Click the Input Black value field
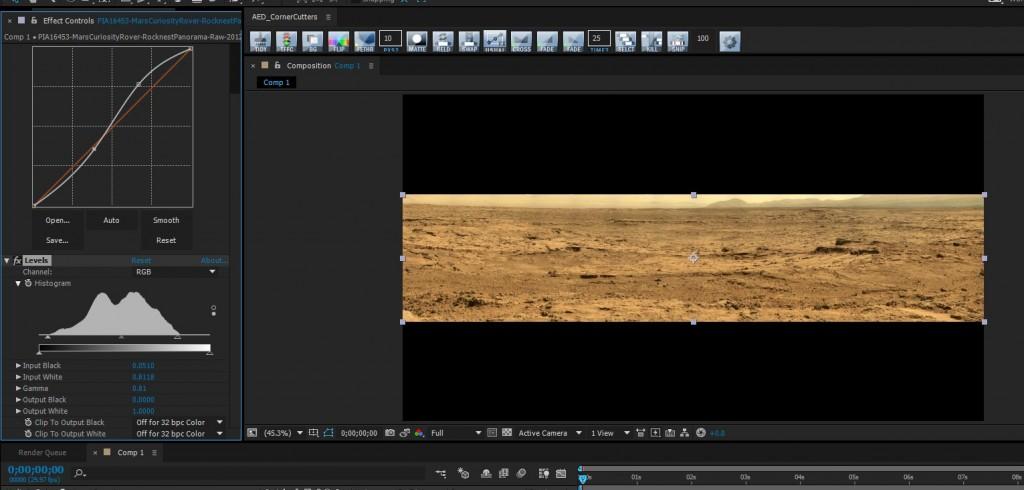This screenshot has width=1024, height=490. tap(143, 365)
